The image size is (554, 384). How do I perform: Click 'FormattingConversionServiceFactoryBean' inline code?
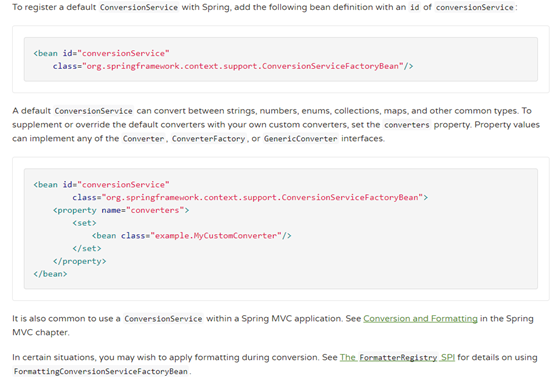[x=101, y=372]
